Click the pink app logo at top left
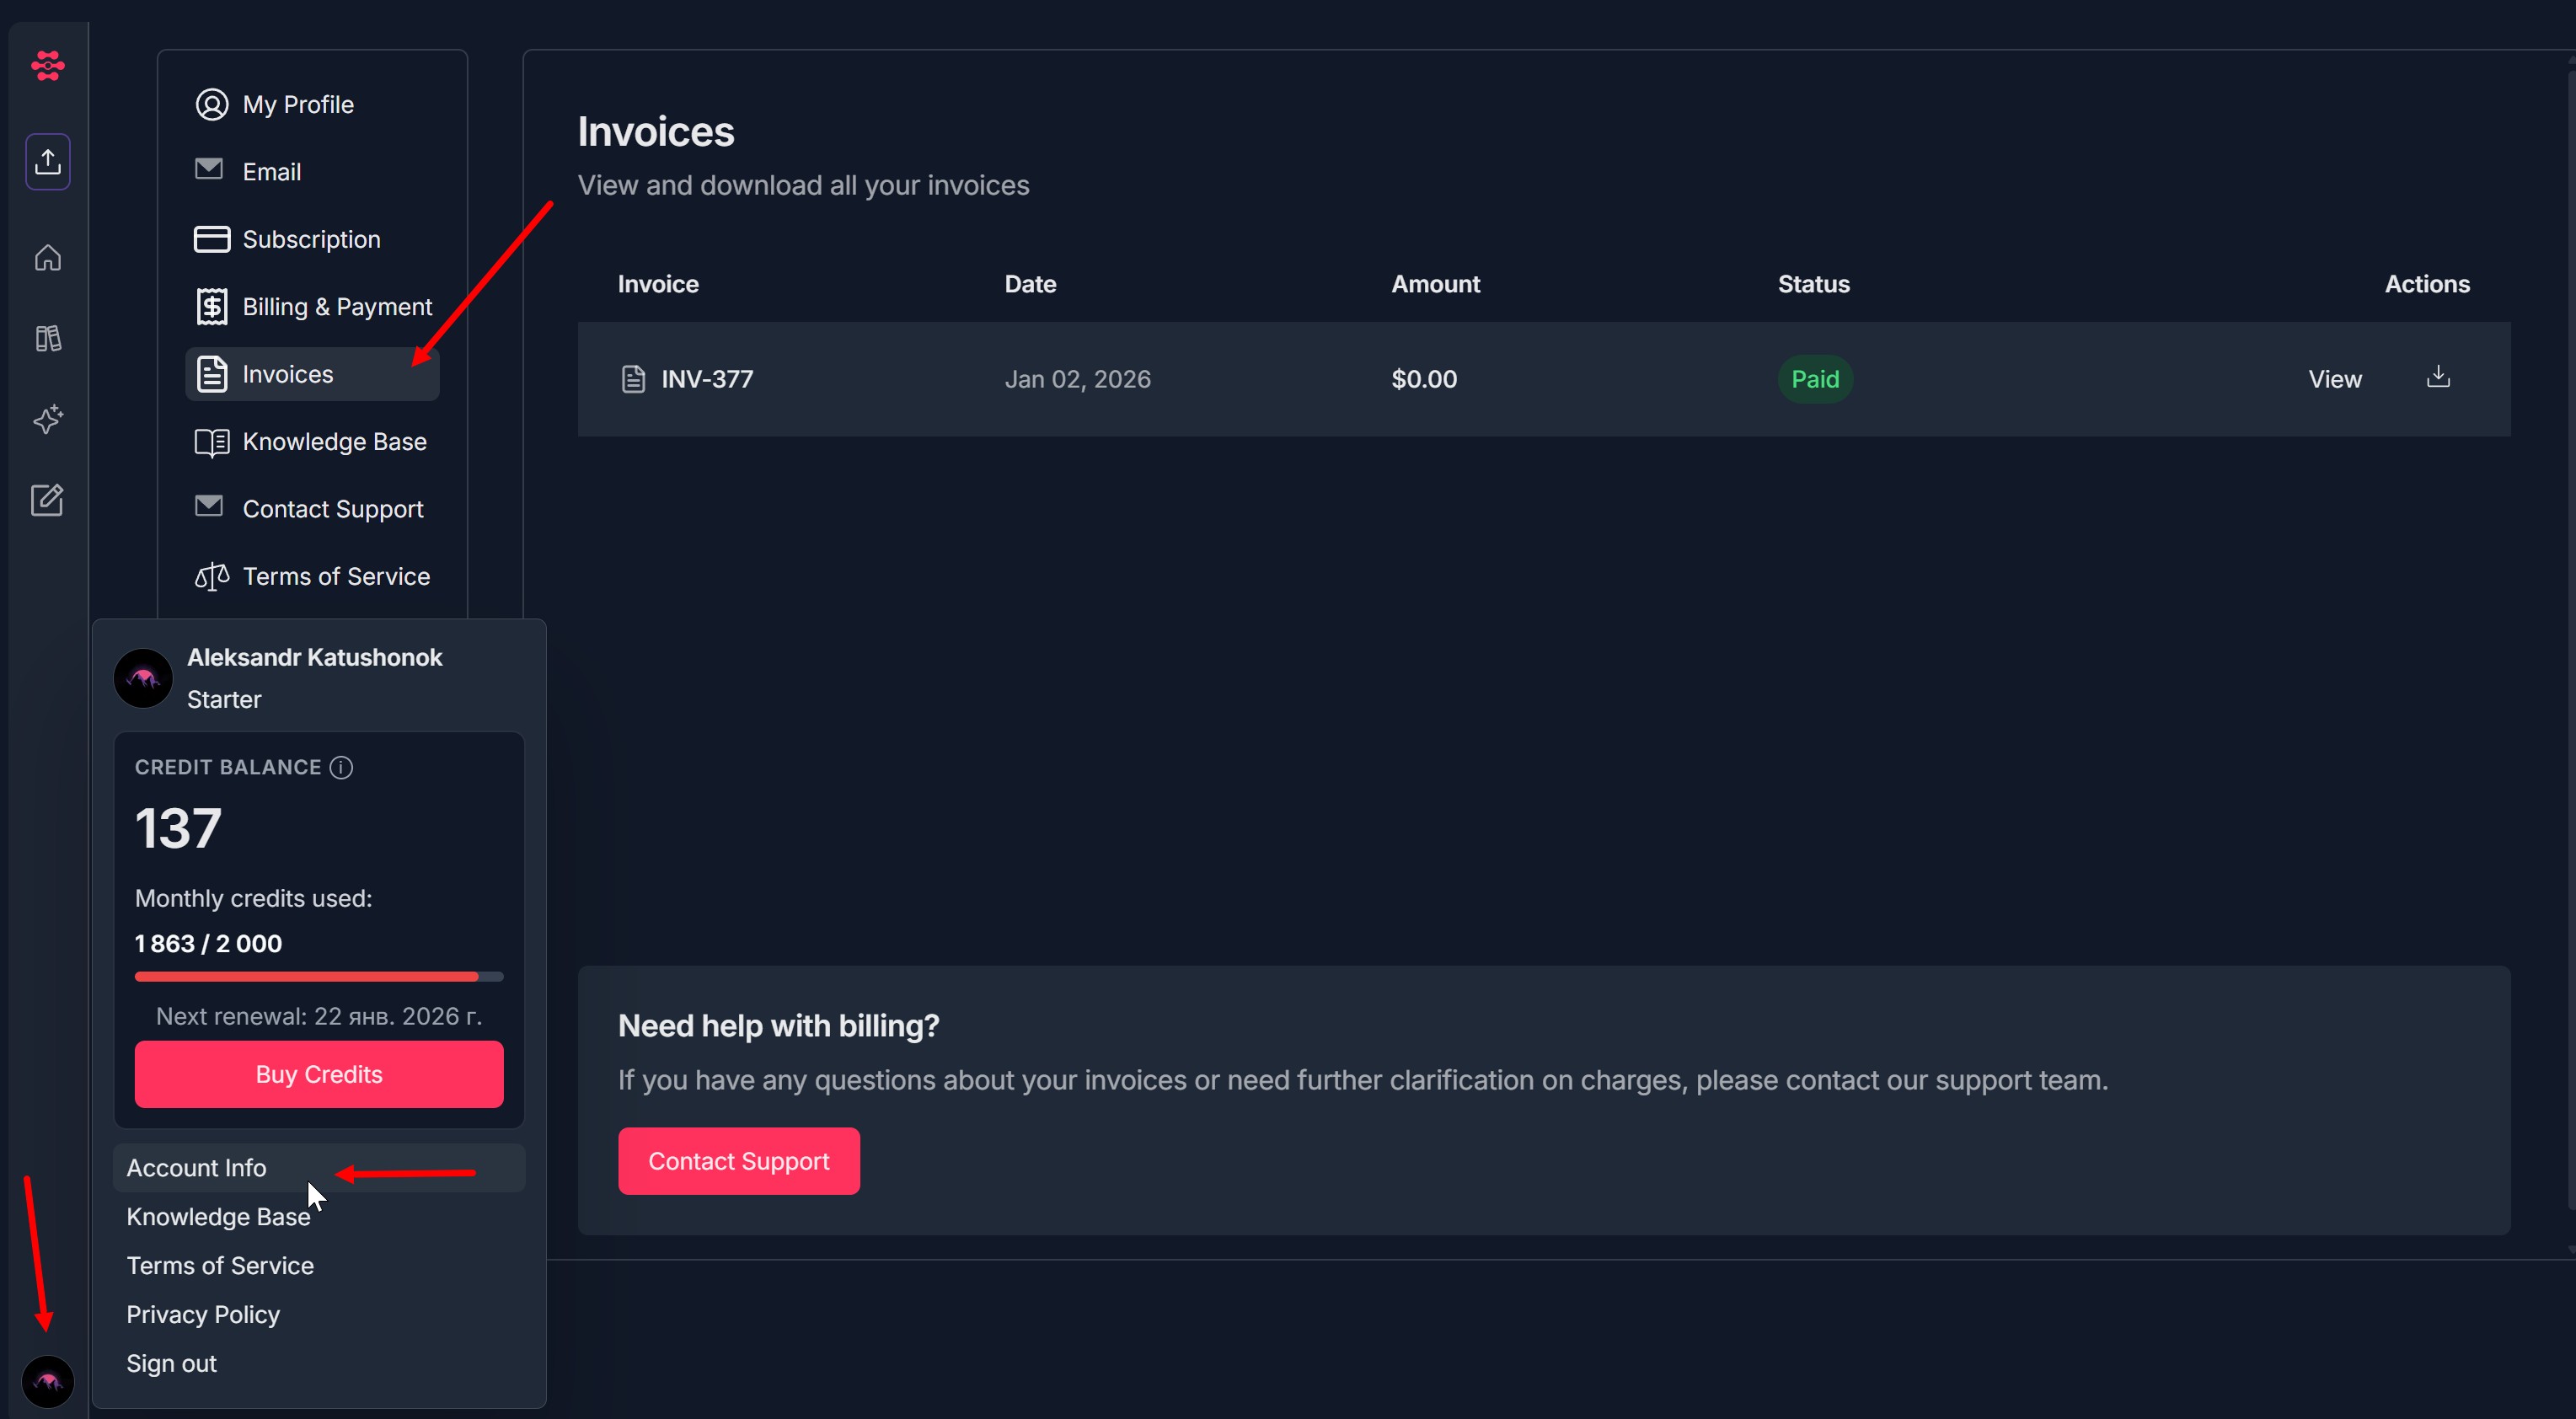 47,66
